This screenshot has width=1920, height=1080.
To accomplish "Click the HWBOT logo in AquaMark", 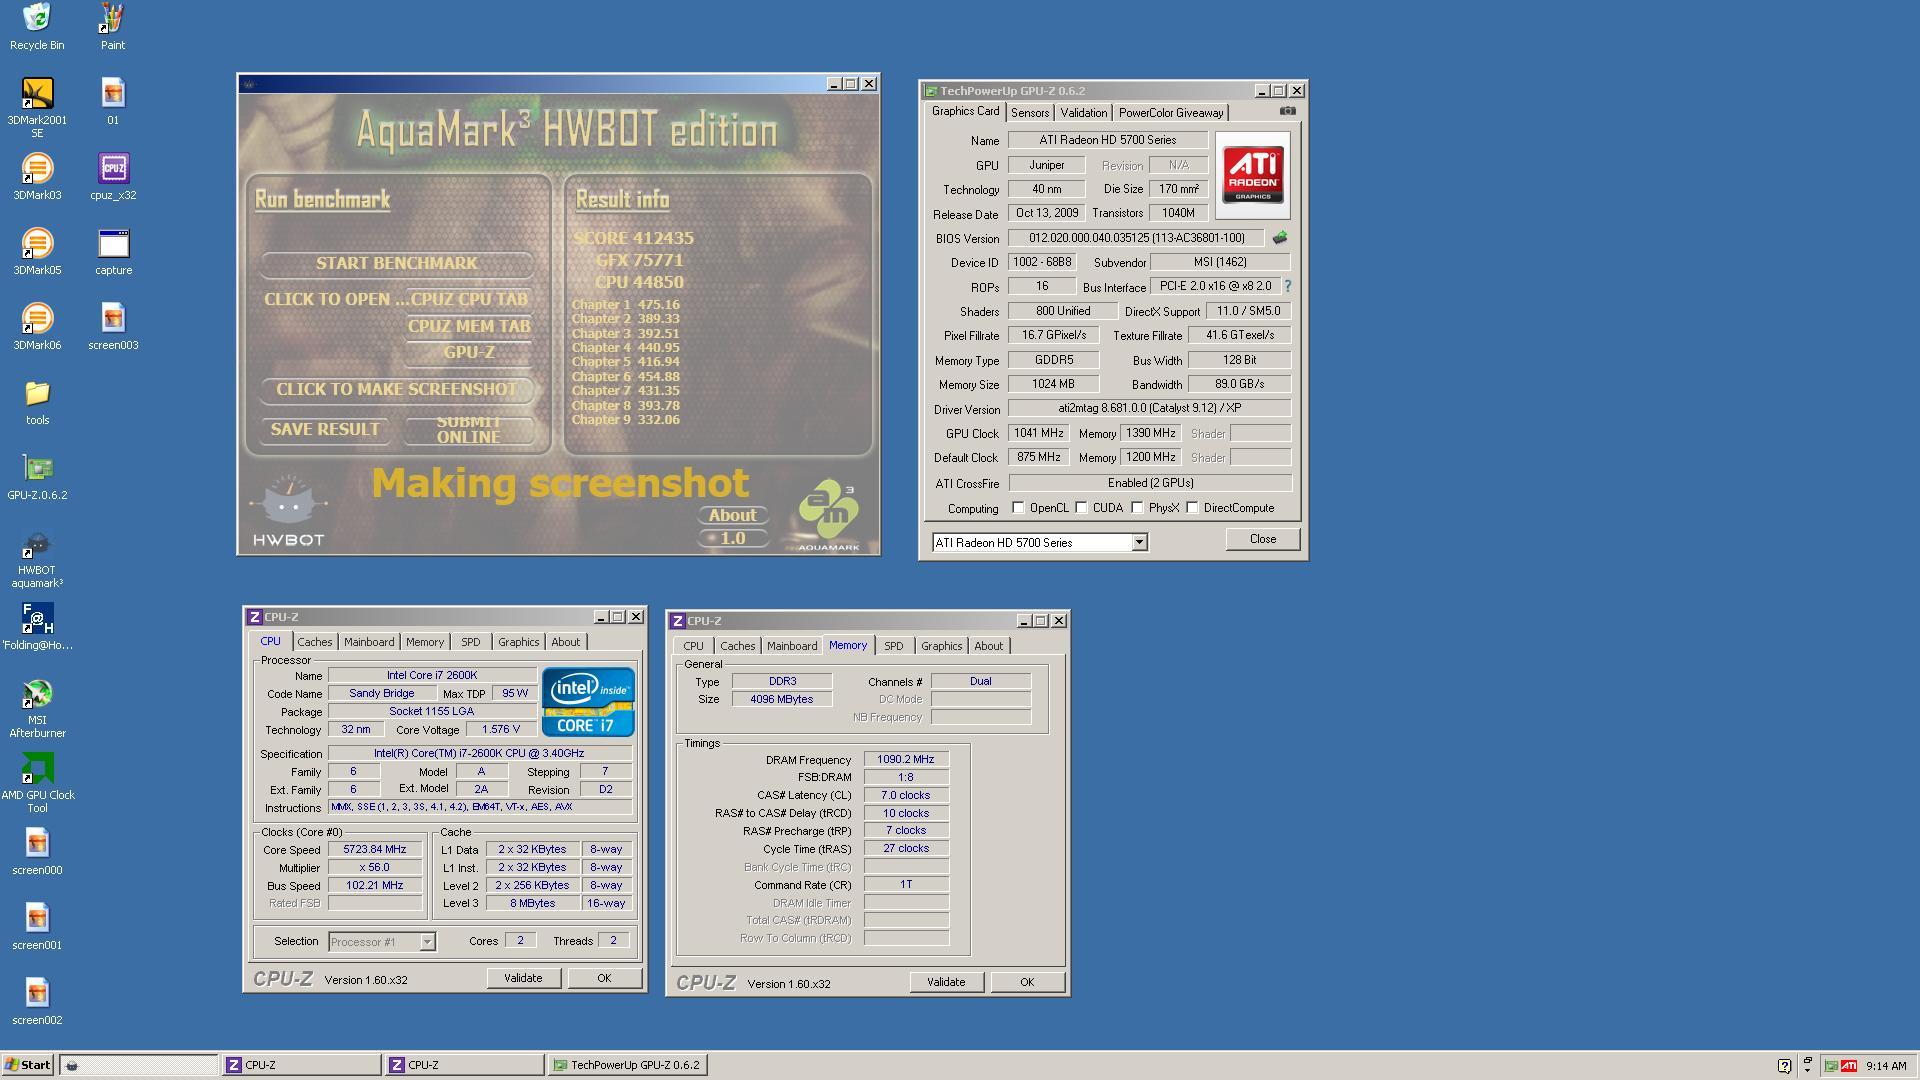I will click(x=288, y=512).
